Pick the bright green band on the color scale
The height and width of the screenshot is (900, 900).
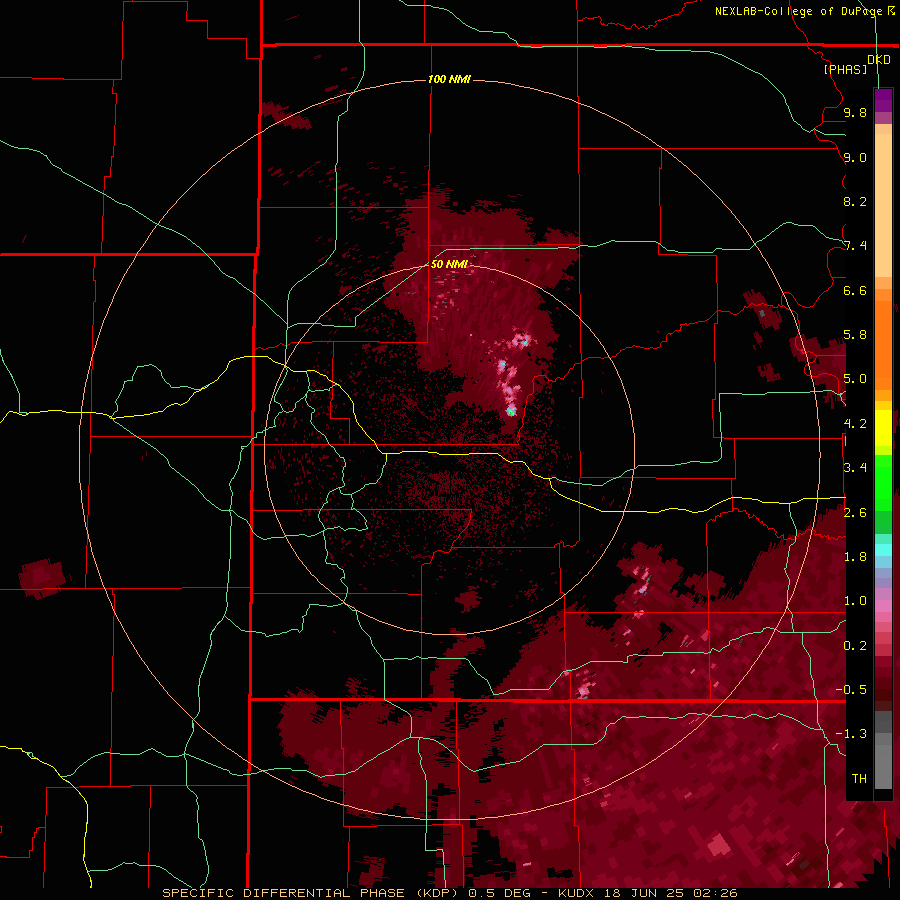point(883,482)
